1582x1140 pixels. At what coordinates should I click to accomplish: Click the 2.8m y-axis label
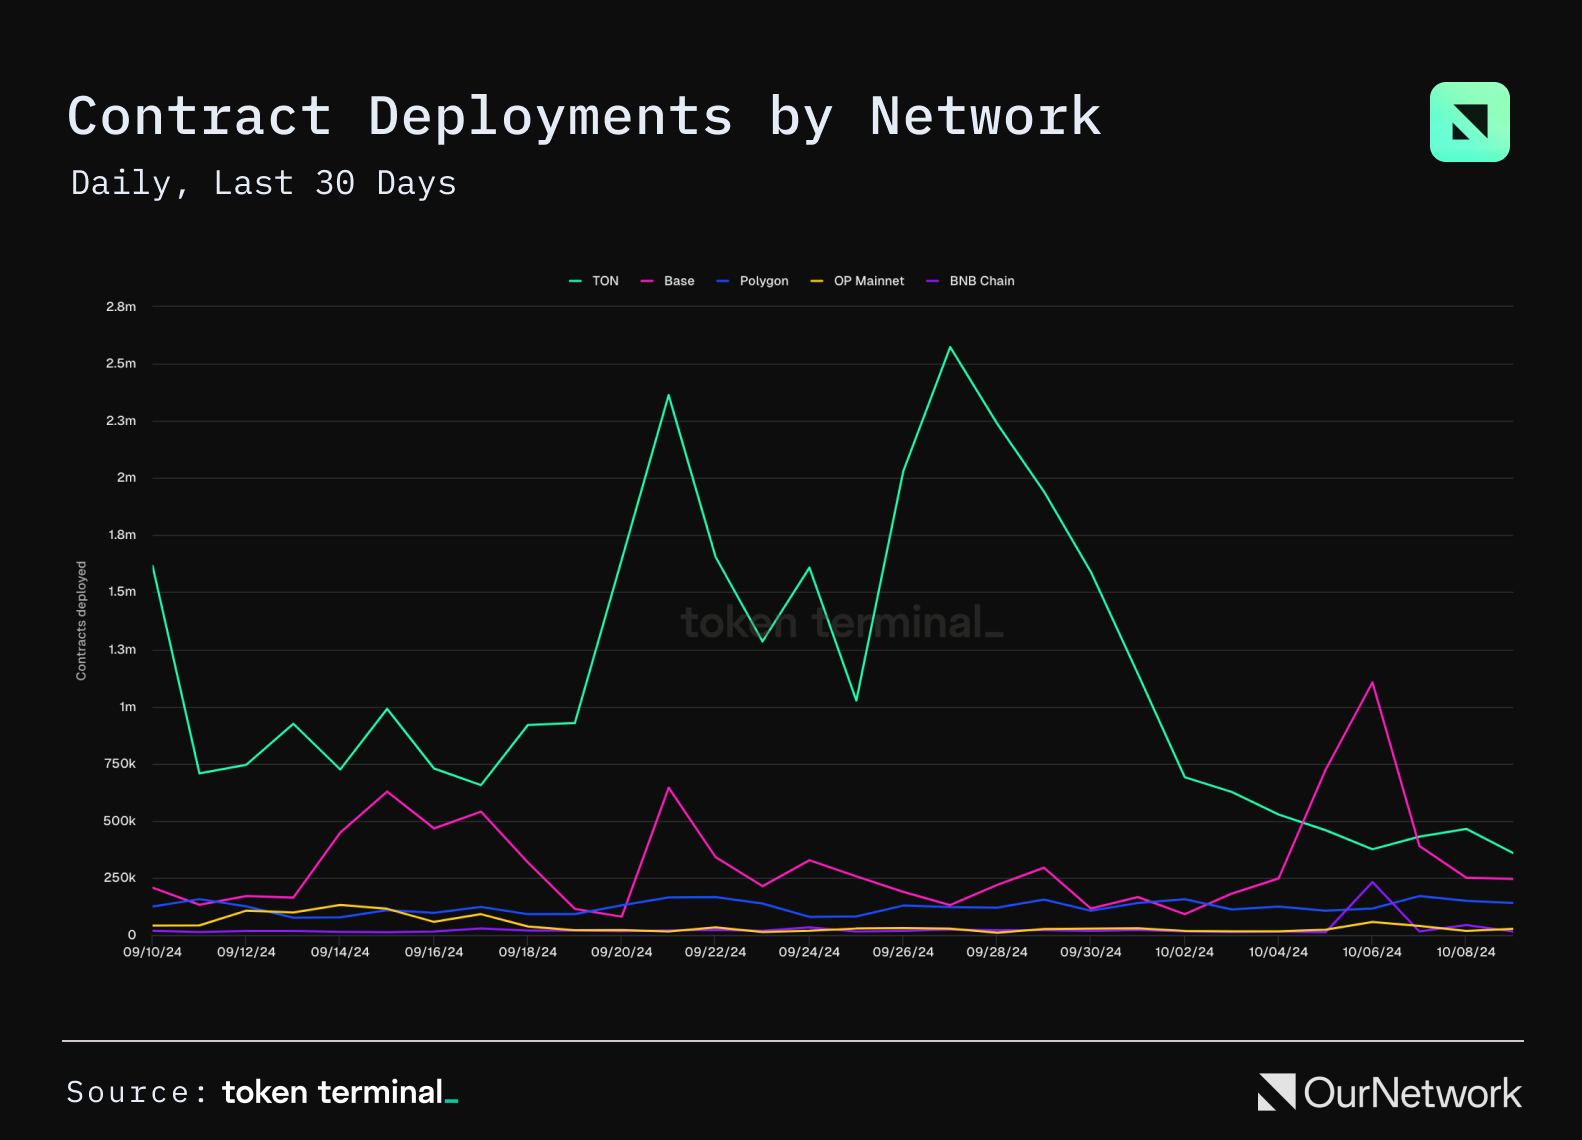[121, 307]
